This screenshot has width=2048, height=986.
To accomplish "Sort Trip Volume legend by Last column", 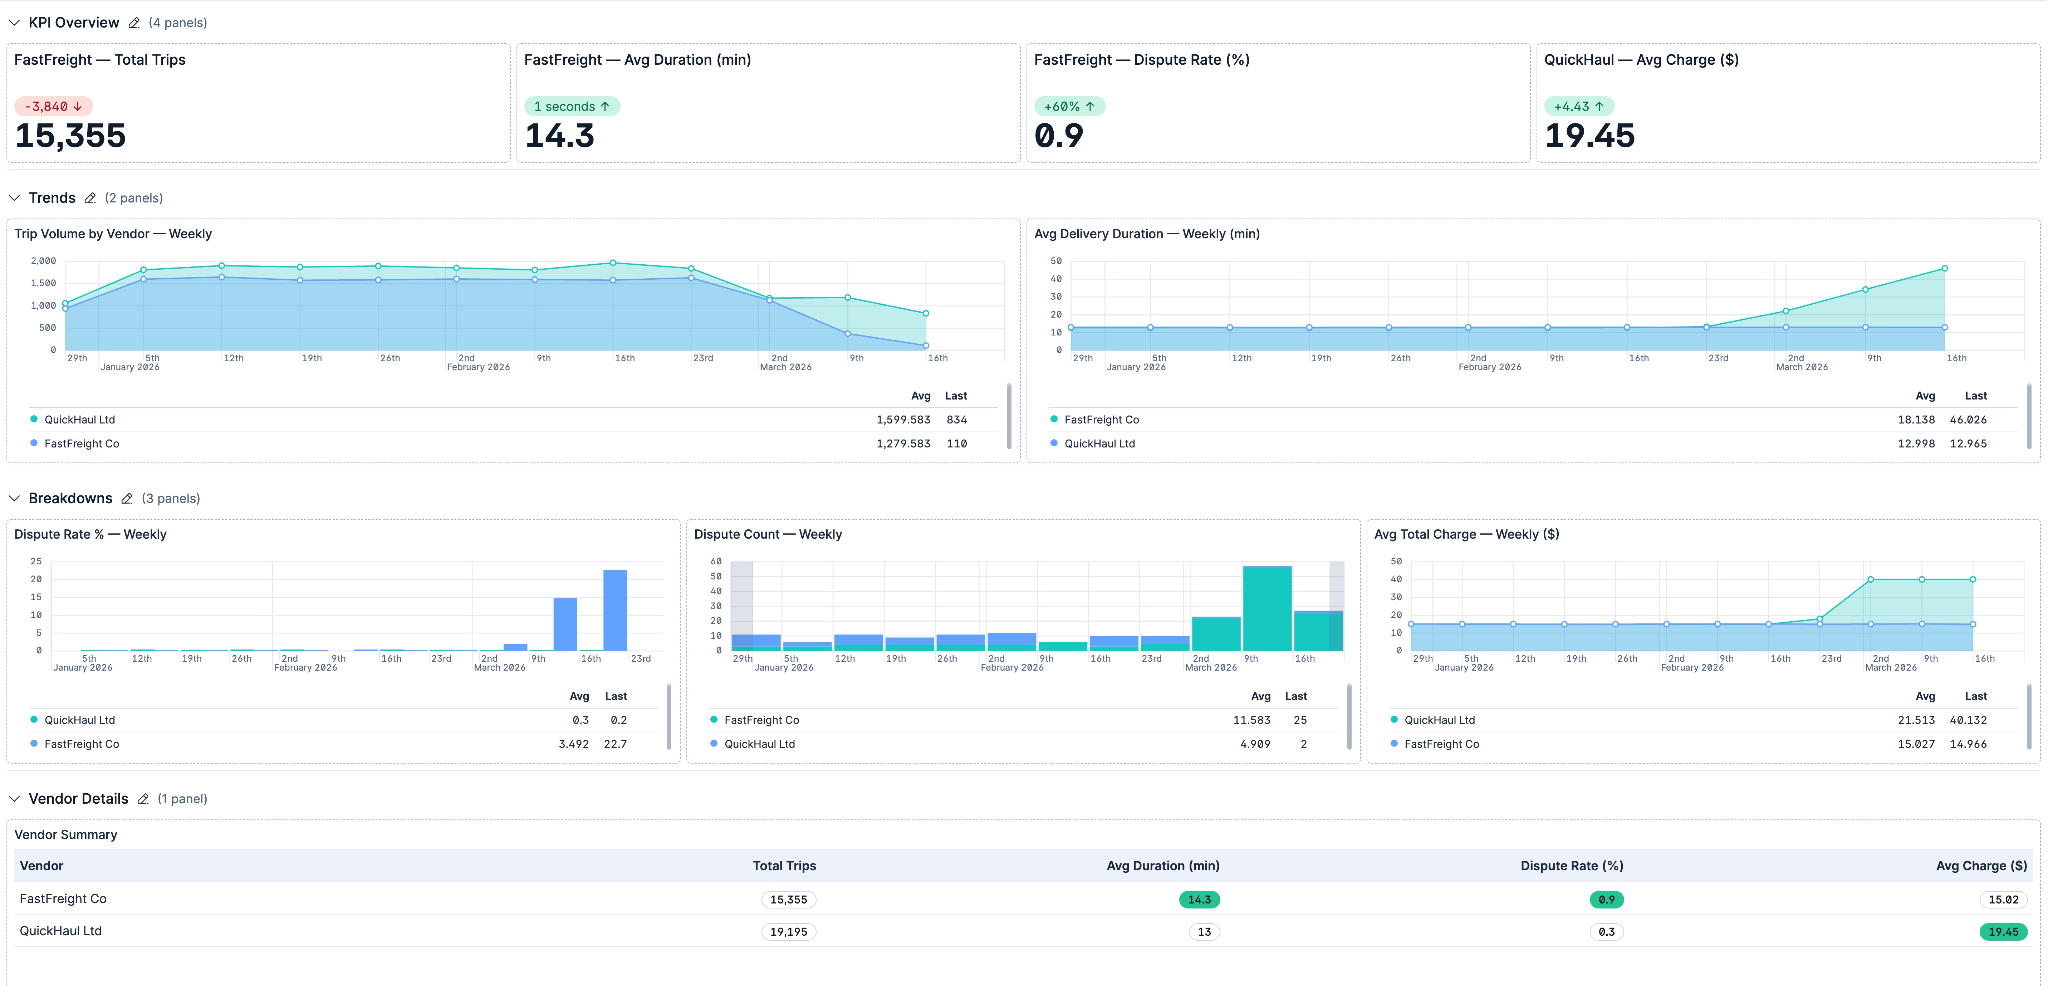I will (x=956, y=396).
